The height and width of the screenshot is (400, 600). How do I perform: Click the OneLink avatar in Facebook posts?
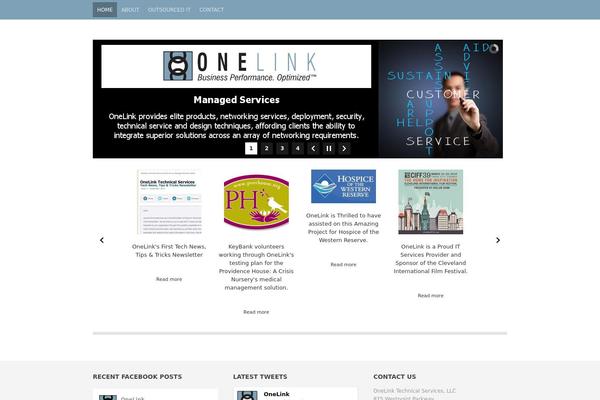[x=108, y=398]
